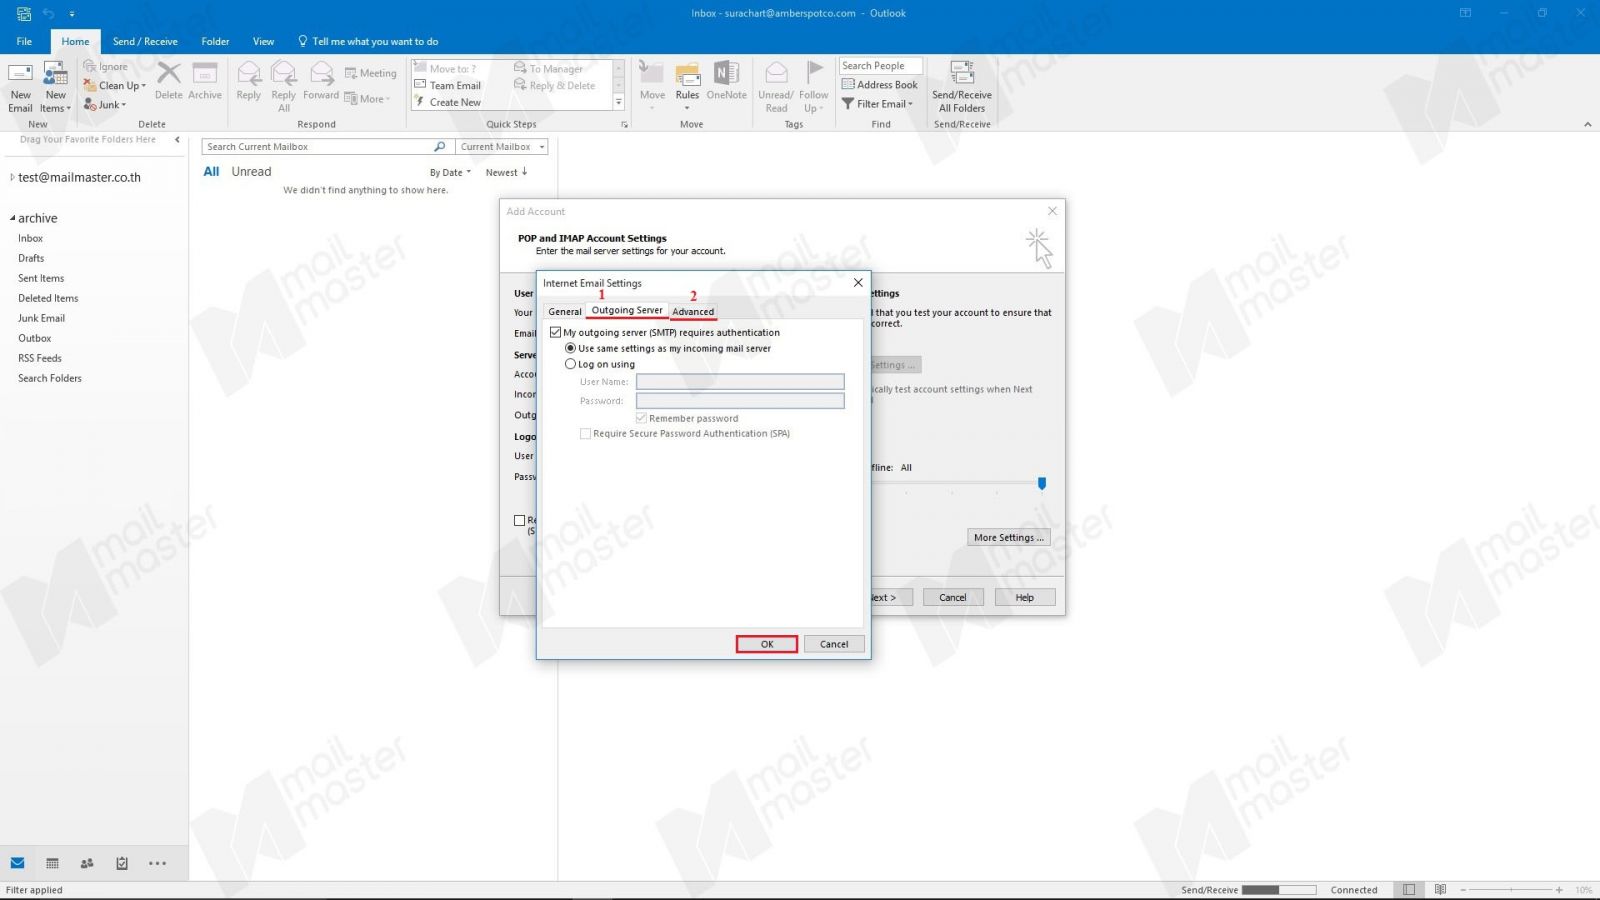Screen dimensions: 1600x900
Task: Toggle Require Secure Password Authentication checkbox
Action: pyautogui.click(x=585, y=434)
